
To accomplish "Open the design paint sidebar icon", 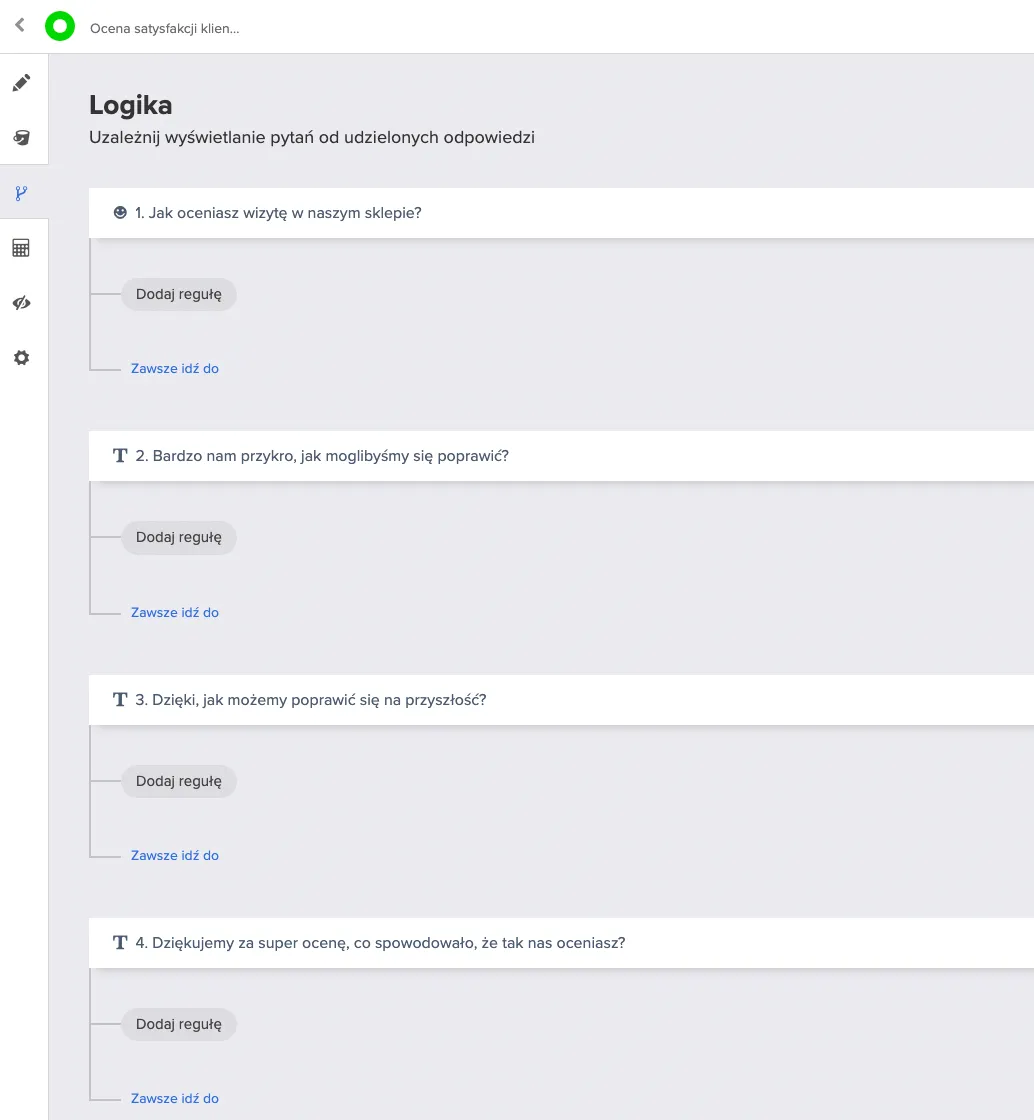I will click(21, 138).
